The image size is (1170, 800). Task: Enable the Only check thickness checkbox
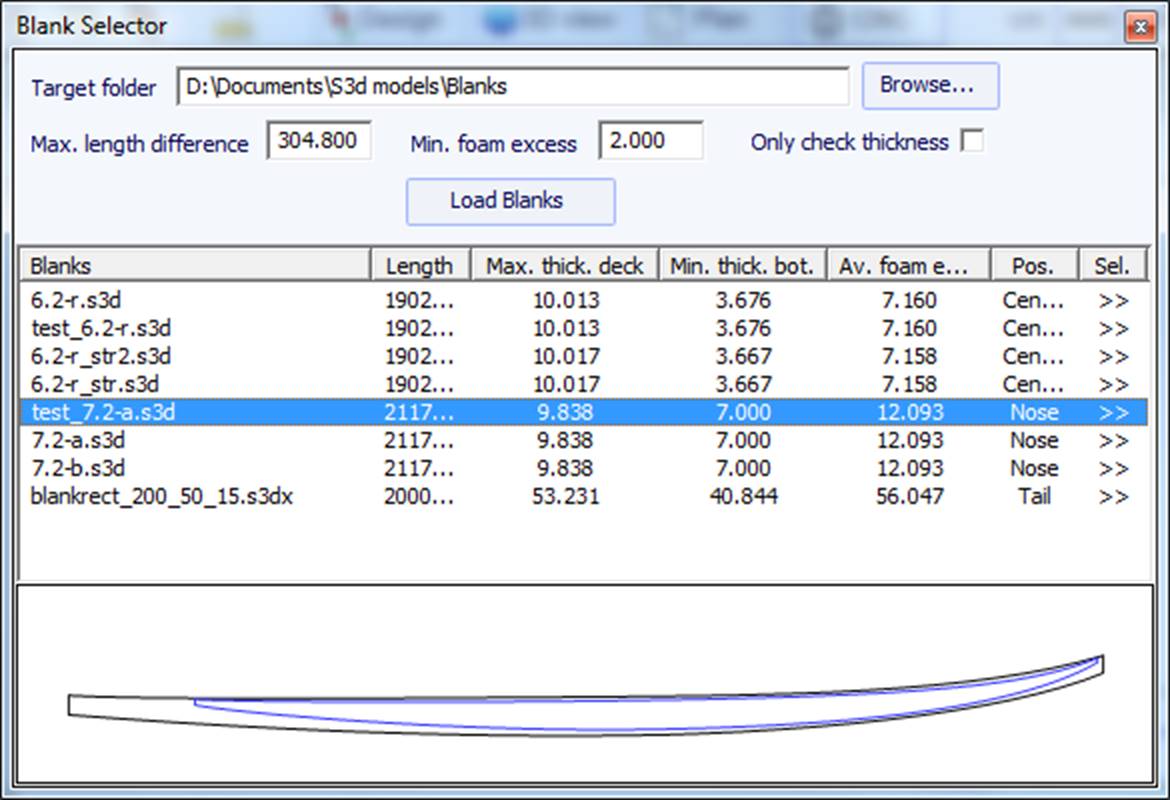click(971, 142)
